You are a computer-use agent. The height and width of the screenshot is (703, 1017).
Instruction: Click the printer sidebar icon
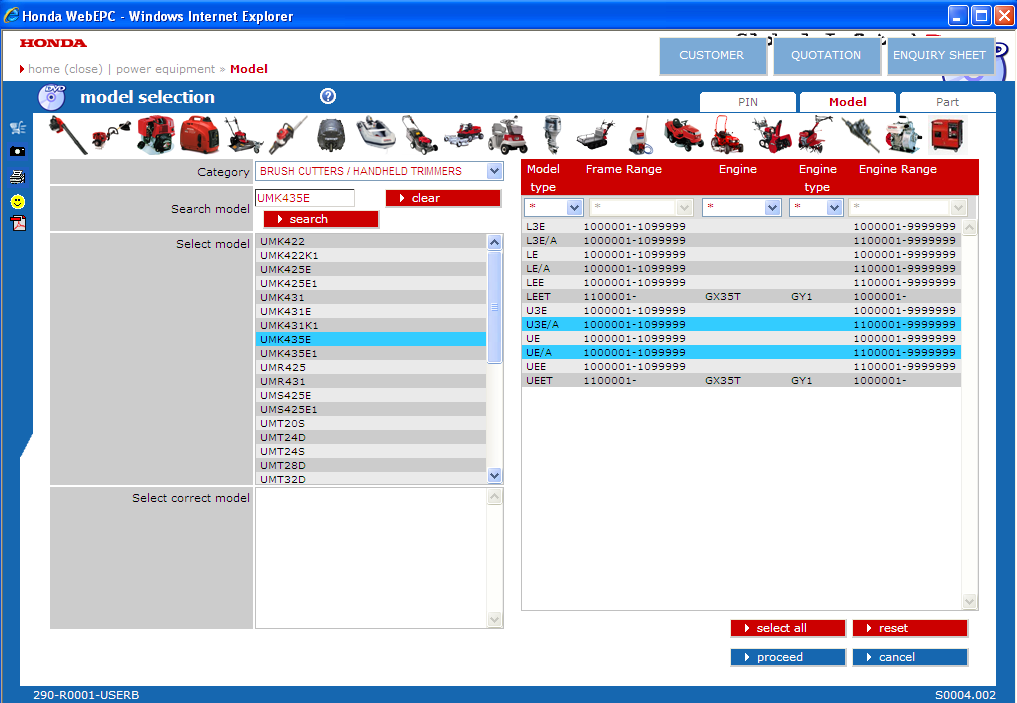18,176
